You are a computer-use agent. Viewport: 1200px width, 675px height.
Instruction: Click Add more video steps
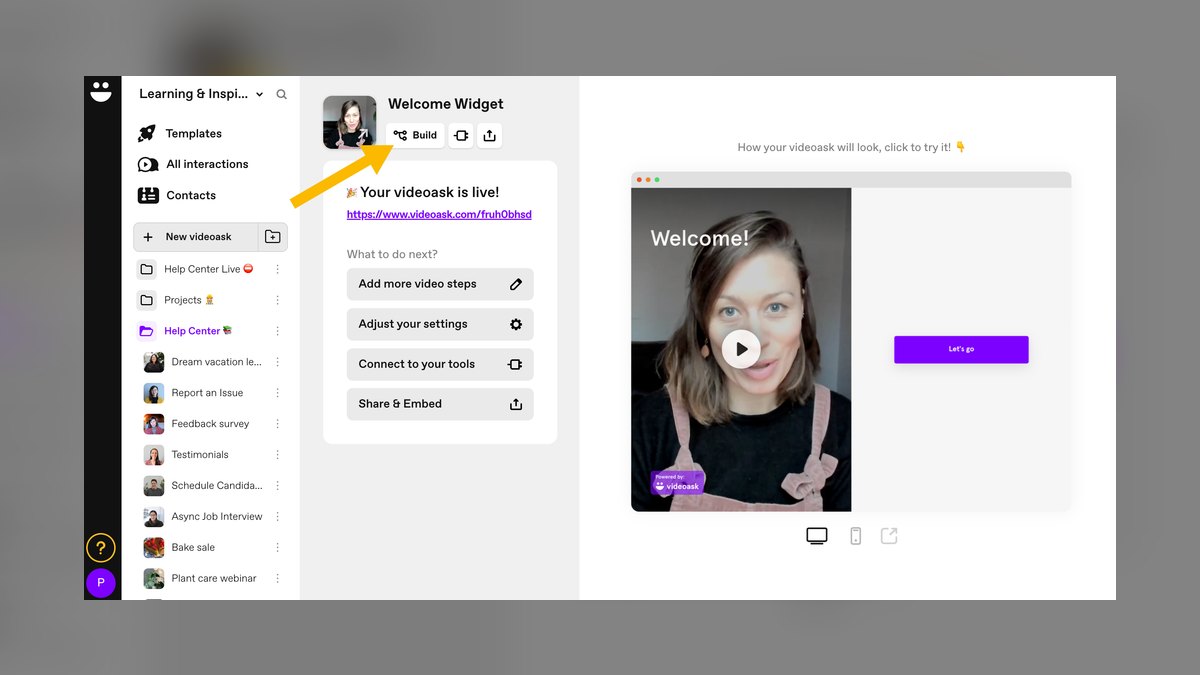click(440, 284)
